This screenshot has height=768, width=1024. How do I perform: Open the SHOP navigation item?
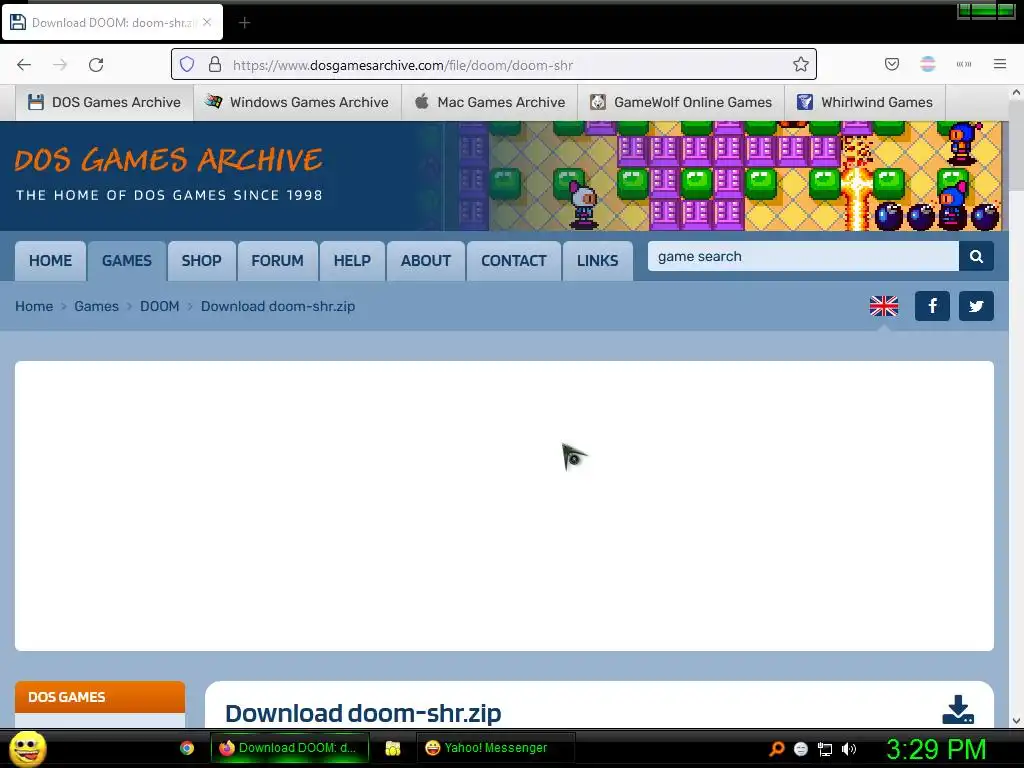point(201,261)
